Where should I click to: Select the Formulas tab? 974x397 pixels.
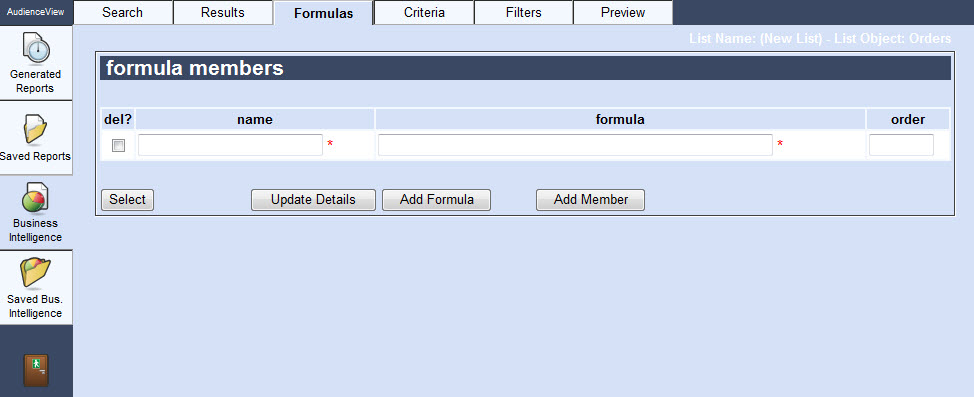324,13
